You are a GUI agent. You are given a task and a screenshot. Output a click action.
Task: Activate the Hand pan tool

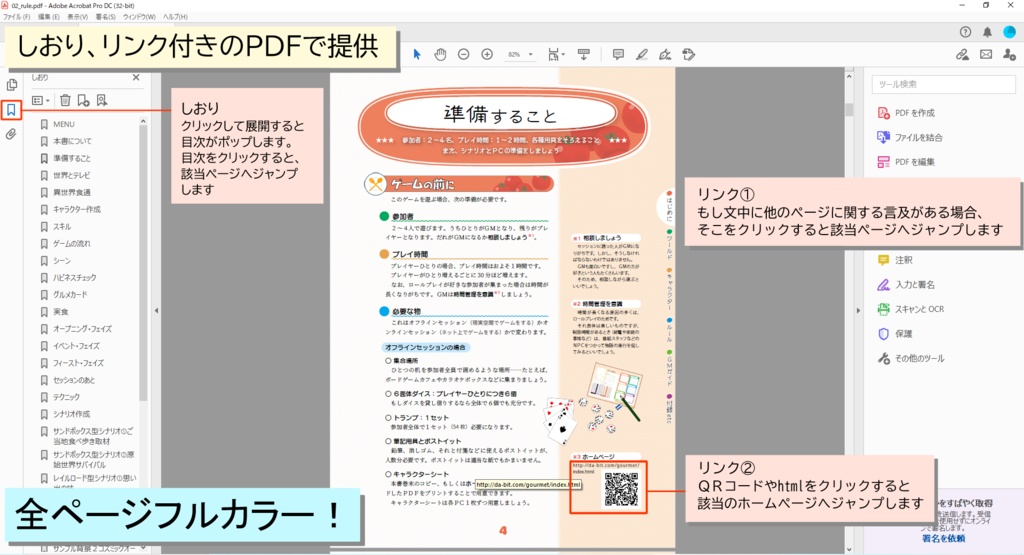440,55
